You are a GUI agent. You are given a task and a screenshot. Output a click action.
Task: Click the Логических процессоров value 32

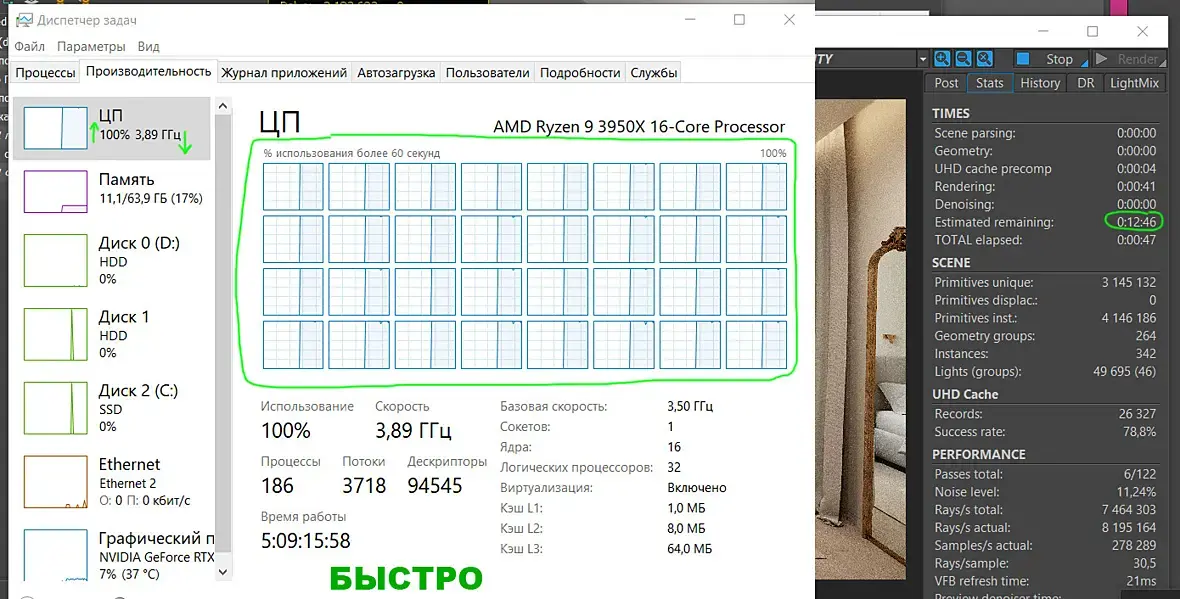[674, 467]
